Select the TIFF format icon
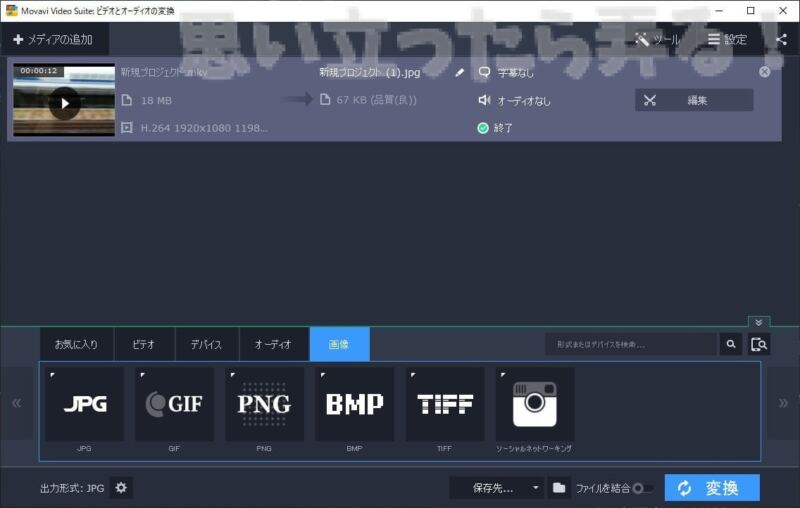 tap(445, 404)
